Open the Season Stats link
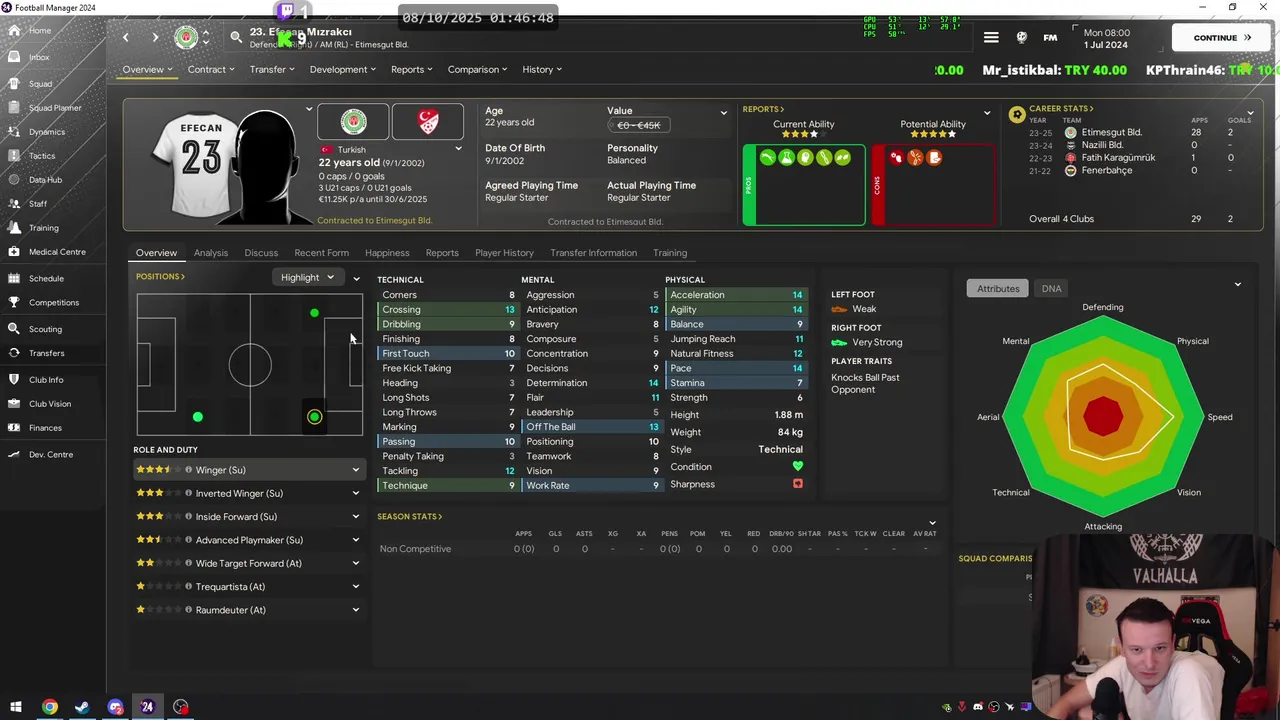 409,517
